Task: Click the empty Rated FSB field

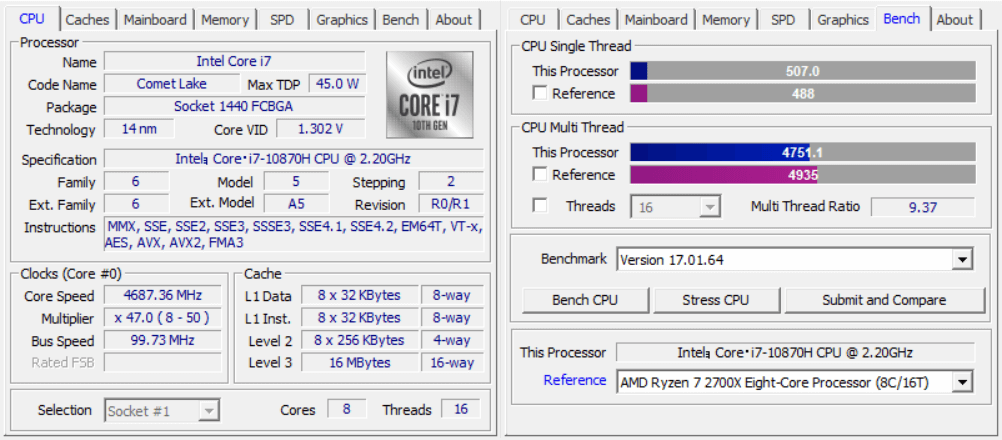Action: point(163,362)
